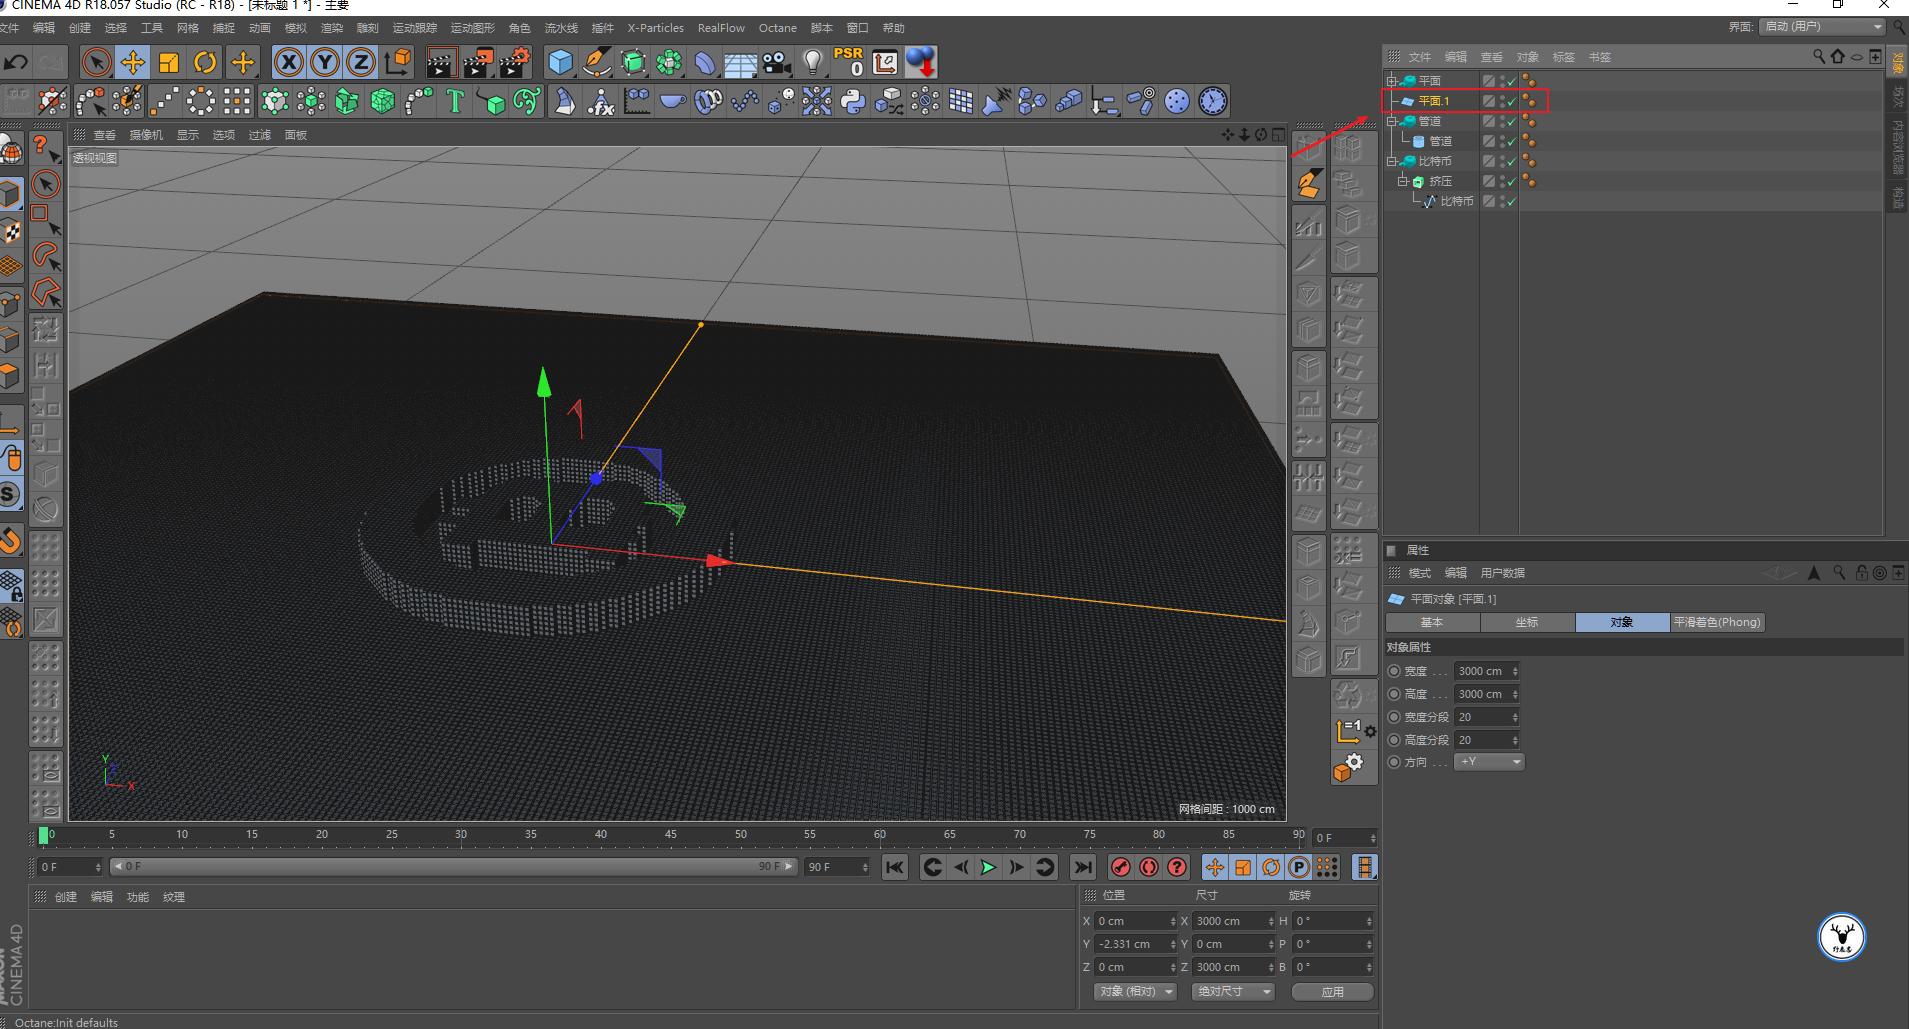The width and height of the screenshot is (1909, 1029).
Task: Click the Cube primitive icon
Action: [561, 63]
